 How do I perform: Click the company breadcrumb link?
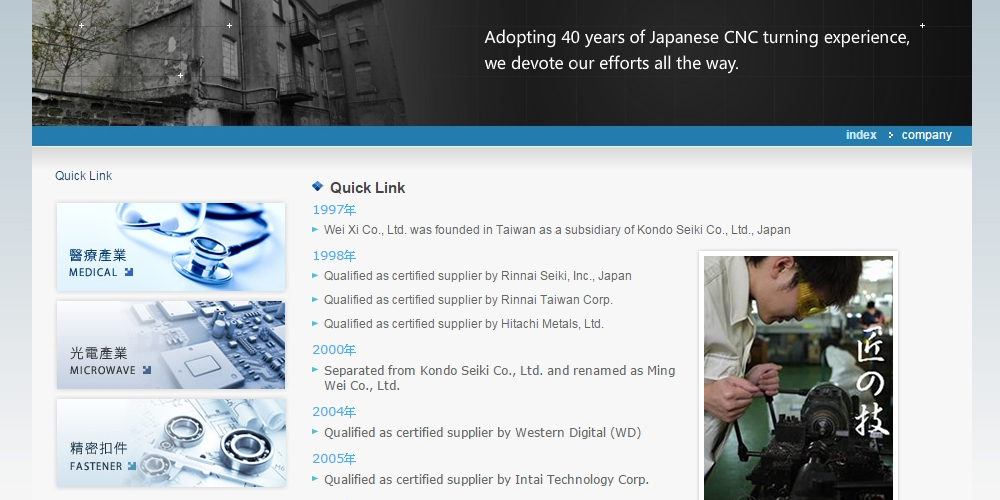pos(927,135)
